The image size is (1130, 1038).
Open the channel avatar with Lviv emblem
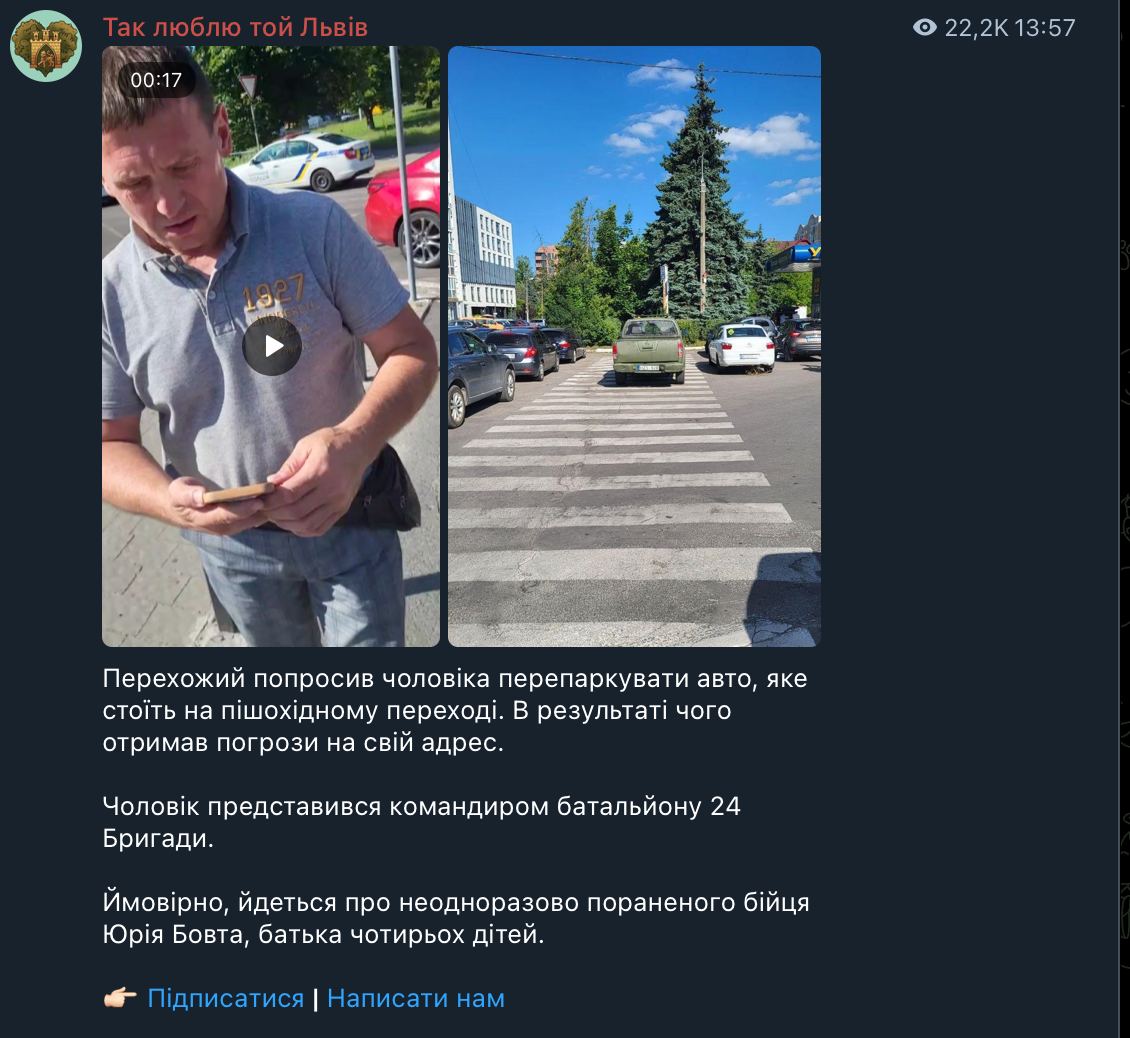46,46
